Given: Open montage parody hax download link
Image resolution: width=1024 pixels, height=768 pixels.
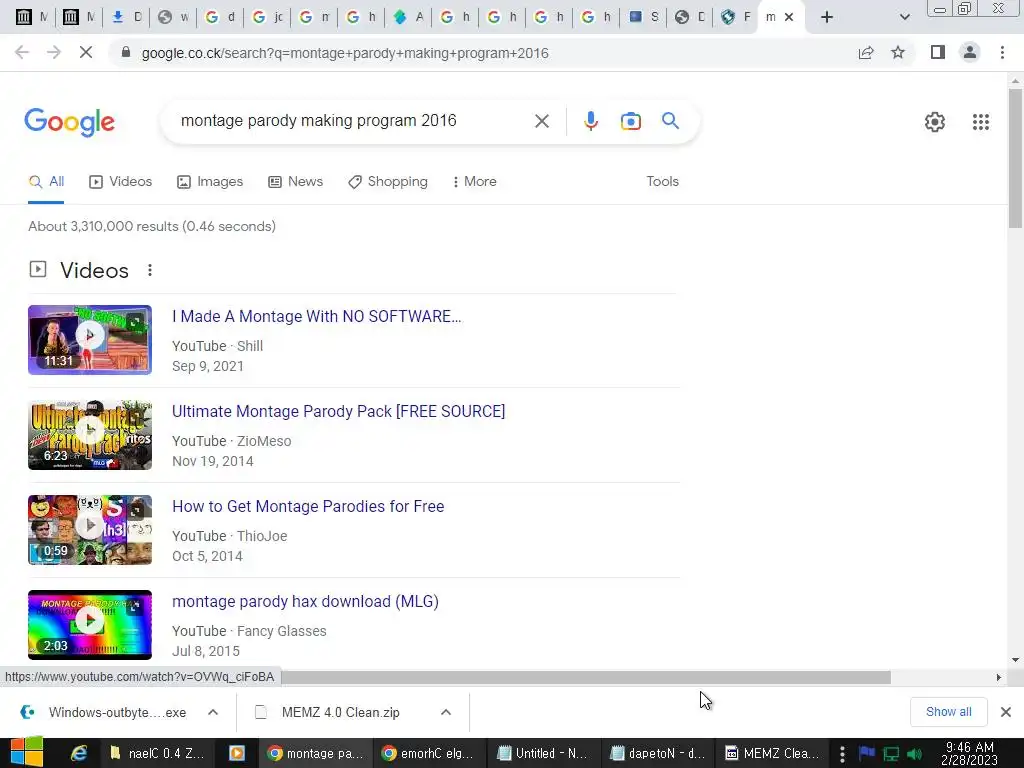Looking at the screenshot, I should point(305,601).
